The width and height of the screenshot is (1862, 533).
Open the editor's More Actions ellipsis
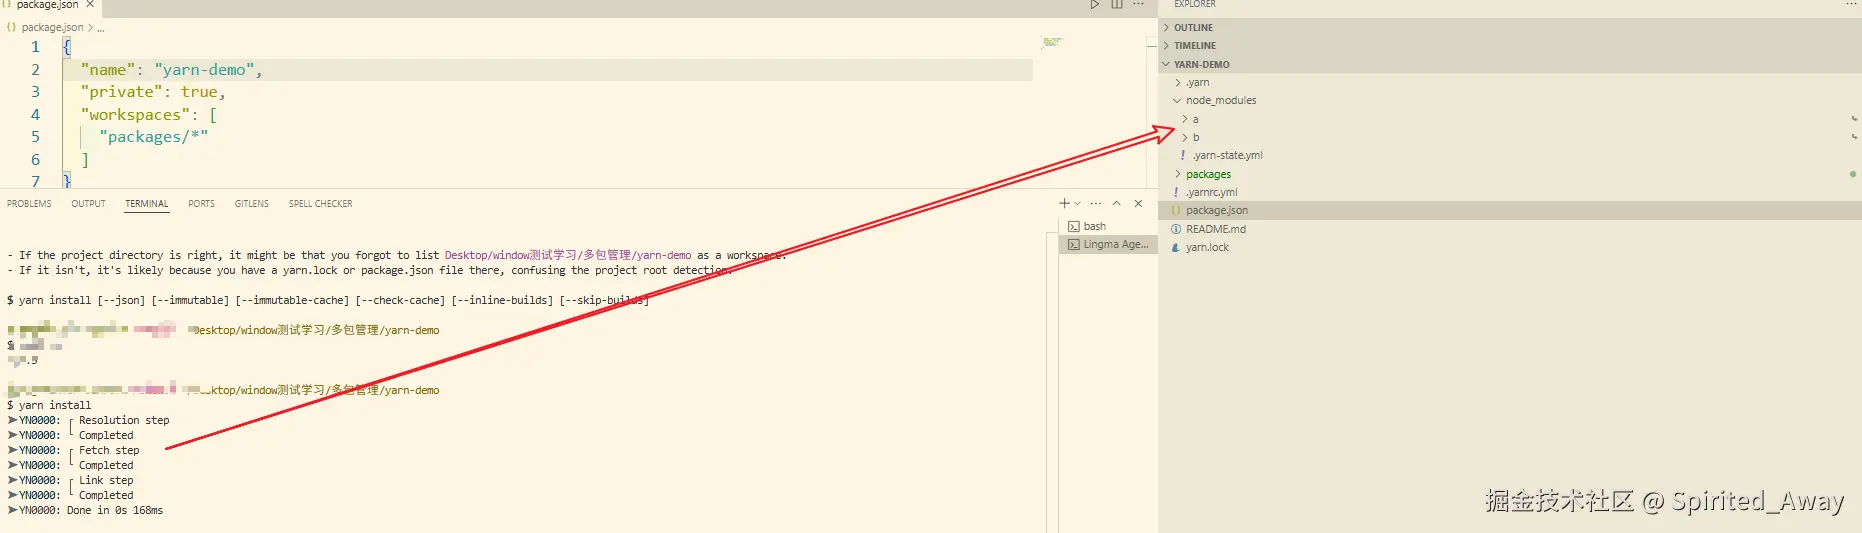[x=1138, y=5]
